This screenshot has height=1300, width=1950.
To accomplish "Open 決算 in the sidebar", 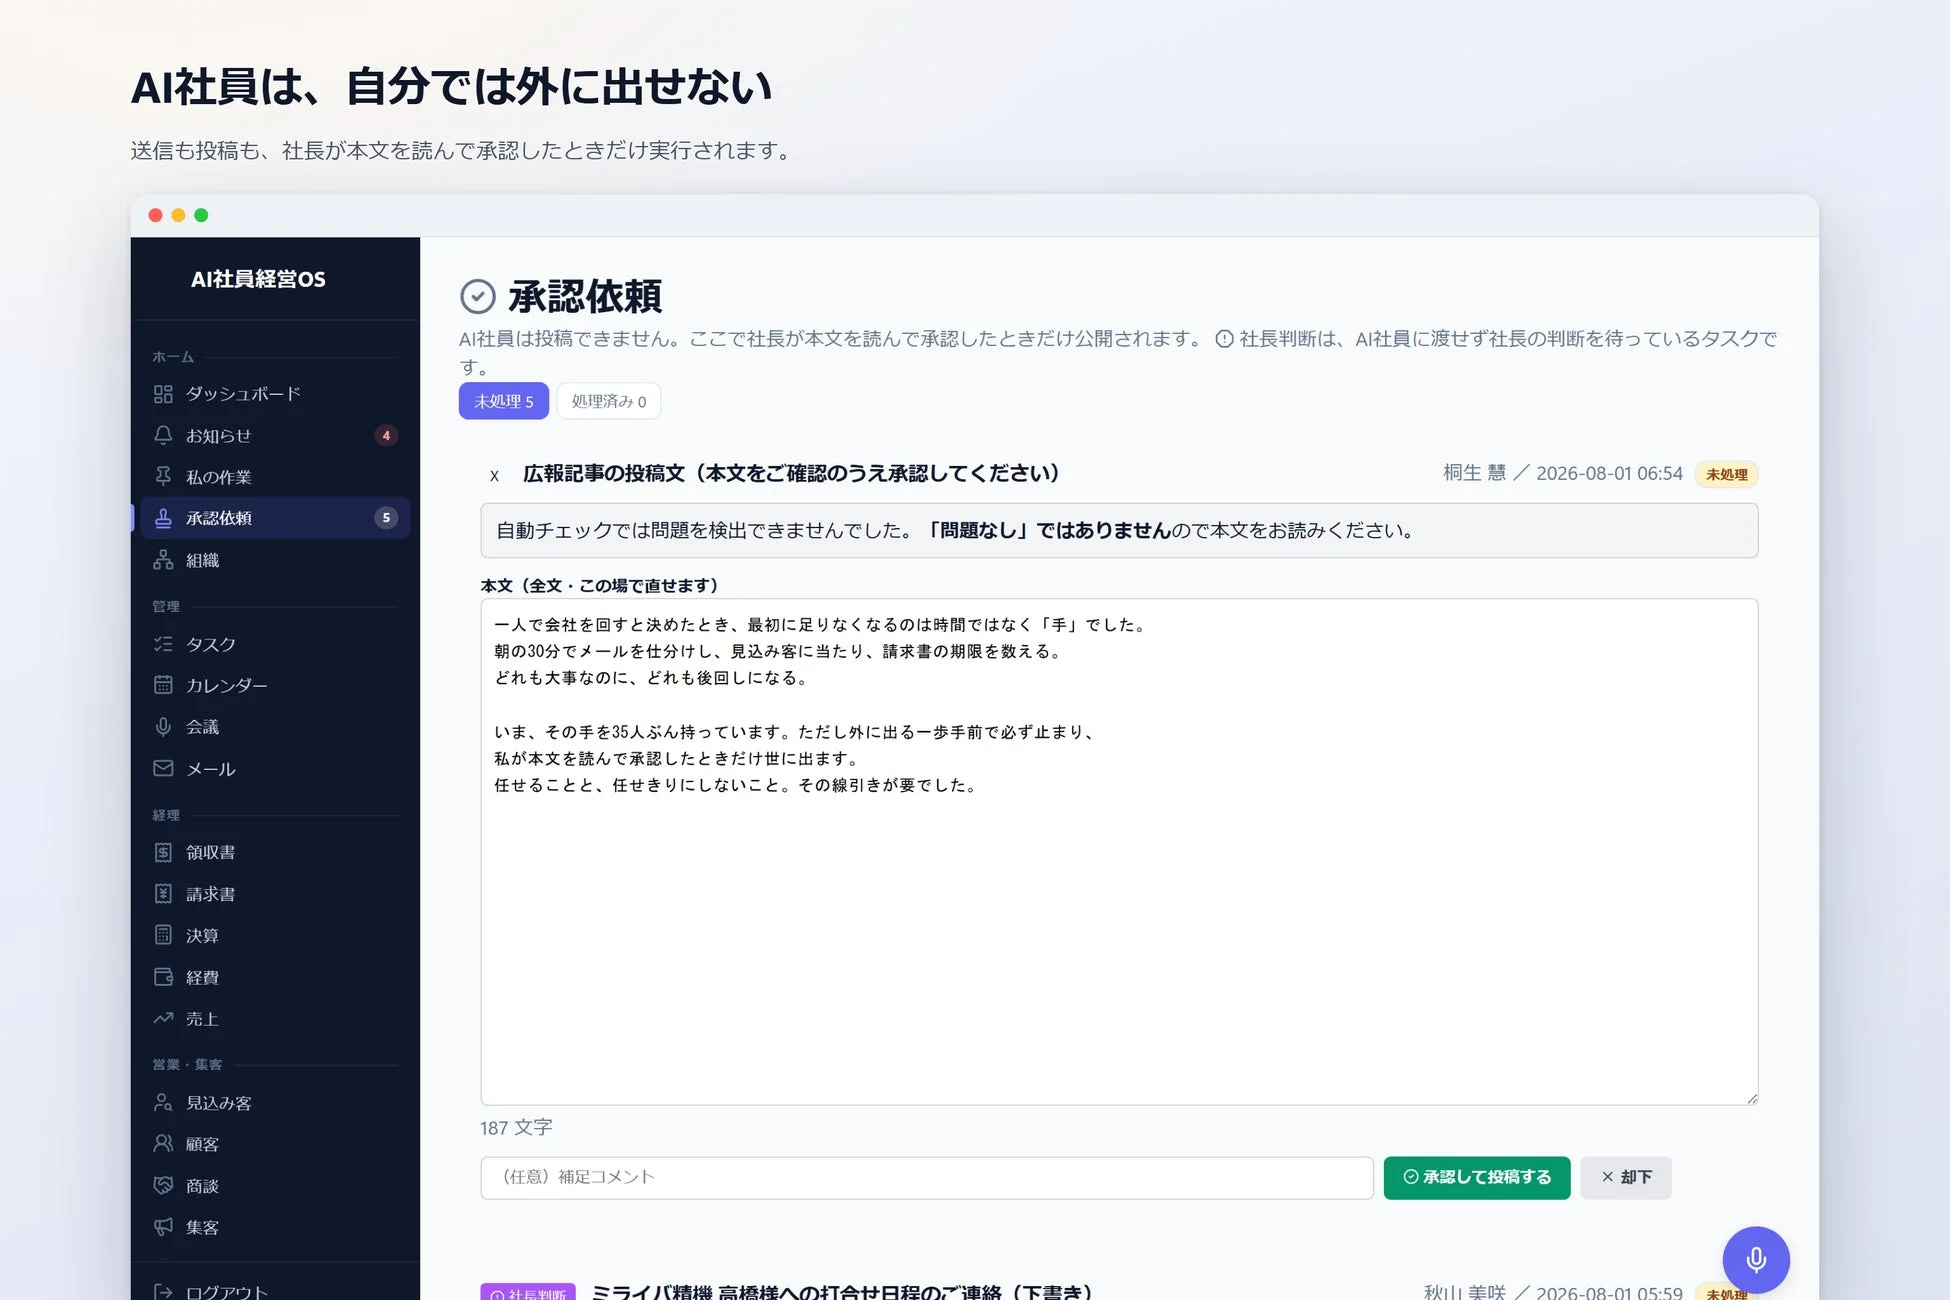I will 275,935.
